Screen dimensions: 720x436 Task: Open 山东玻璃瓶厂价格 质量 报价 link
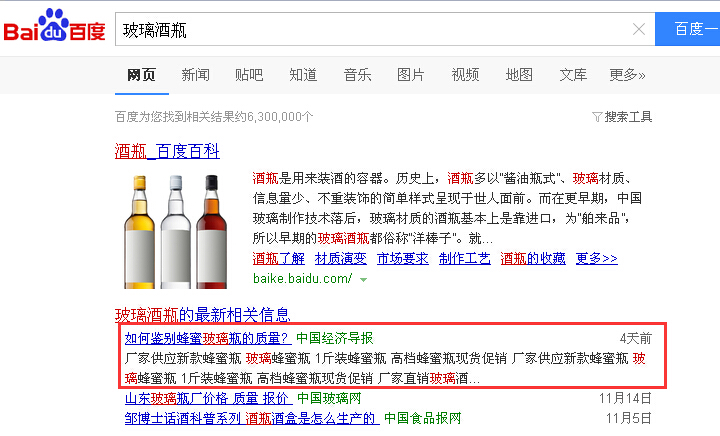coord(208,398)
